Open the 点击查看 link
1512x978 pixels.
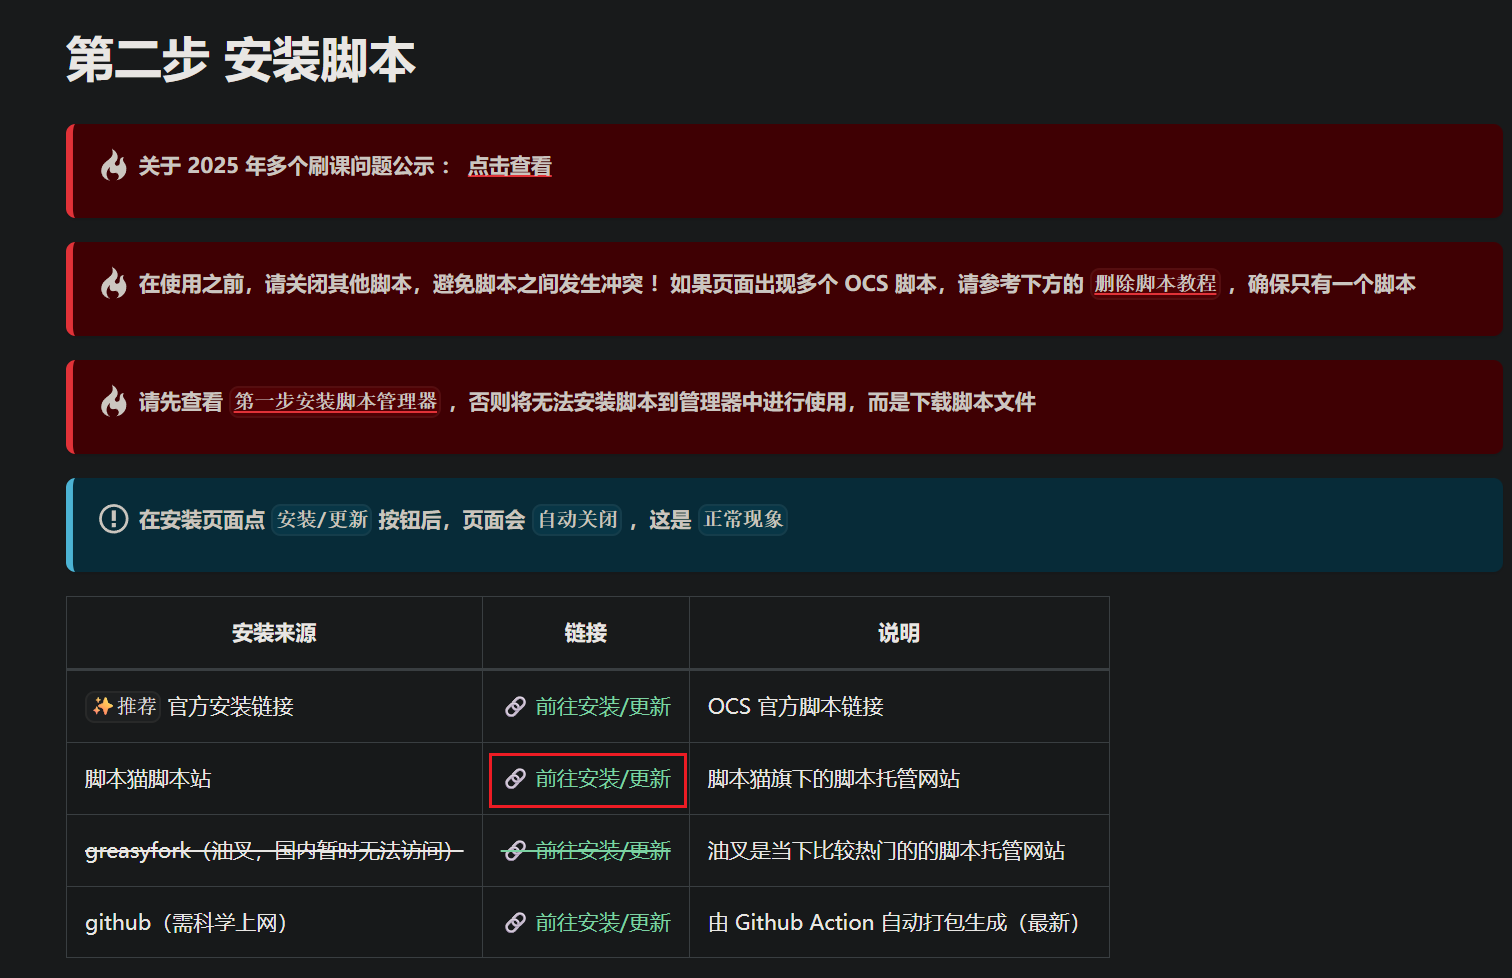click(x=509, y=166)
